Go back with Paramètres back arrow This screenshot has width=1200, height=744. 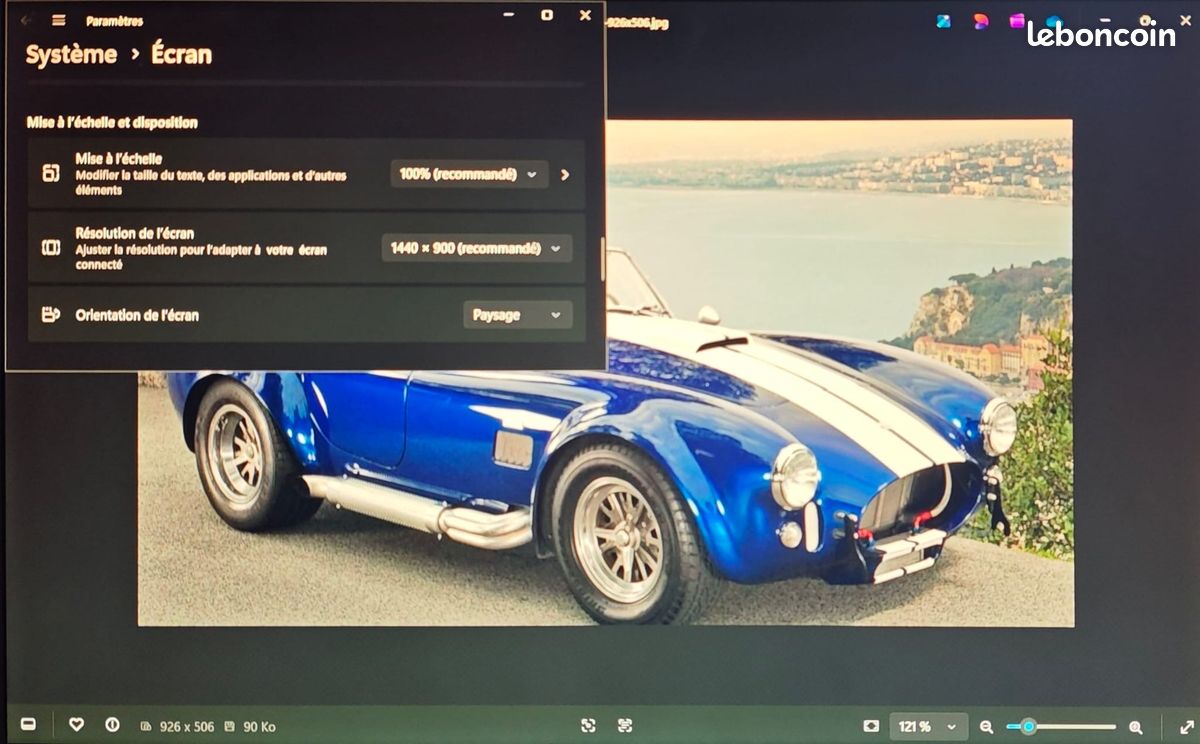tap(25, 20)
